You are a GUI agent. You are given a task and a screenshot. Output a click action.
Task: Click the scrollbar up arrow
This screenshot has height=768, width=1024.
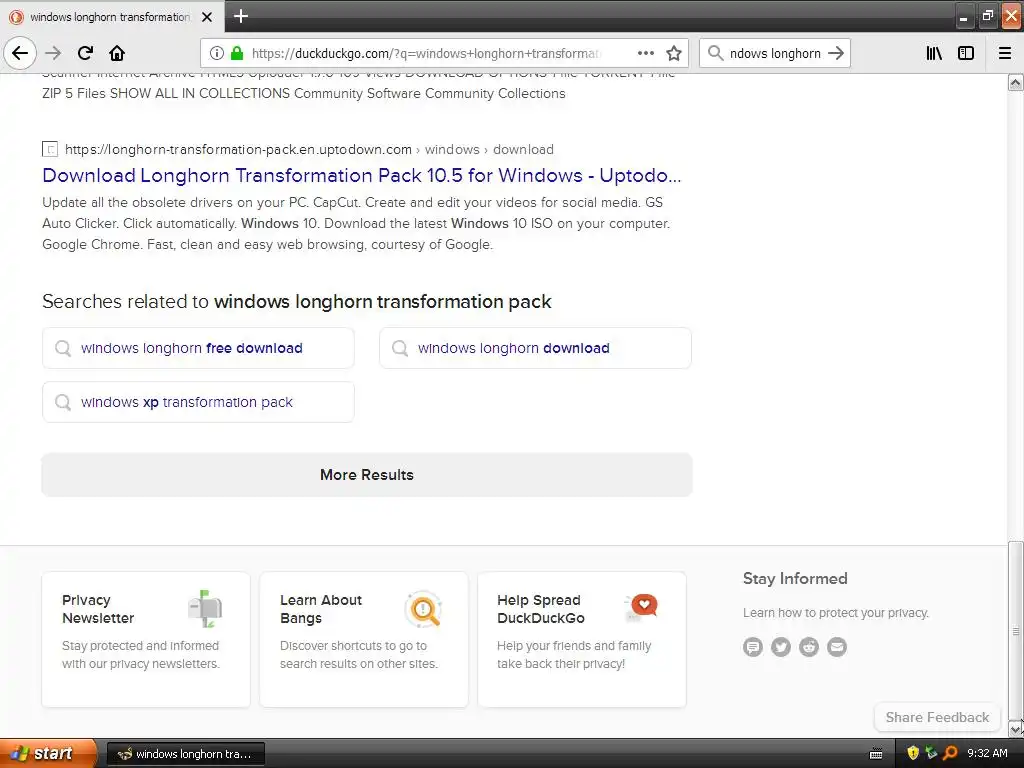coord(1016,82)
